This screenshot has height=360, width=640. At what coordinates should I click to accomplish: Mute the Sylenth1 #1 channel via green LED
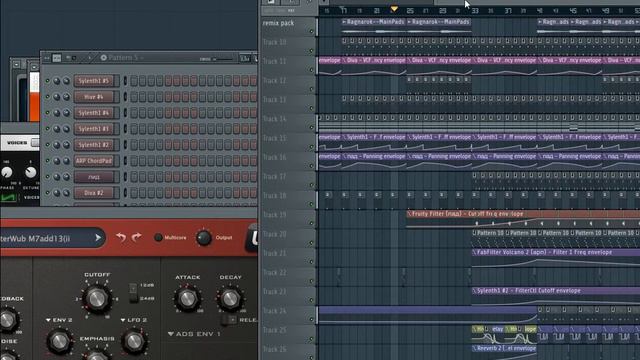pos(47,129)
